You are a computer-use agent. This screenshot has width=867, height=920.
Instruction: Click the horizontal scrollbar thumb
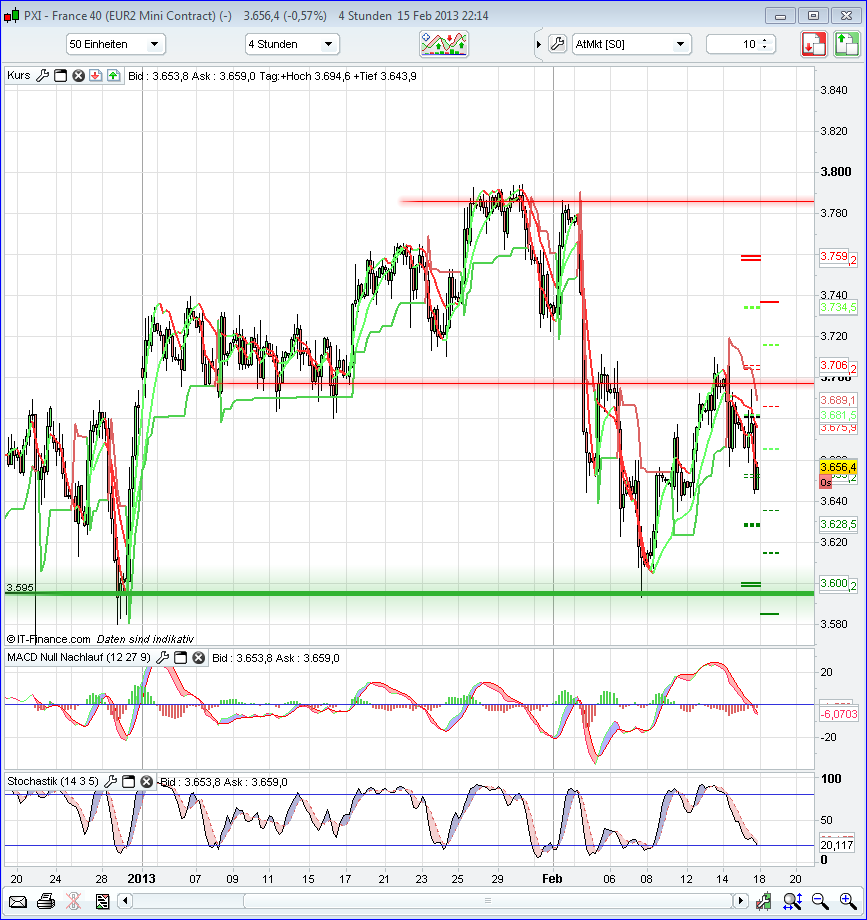tap(487, 900)
